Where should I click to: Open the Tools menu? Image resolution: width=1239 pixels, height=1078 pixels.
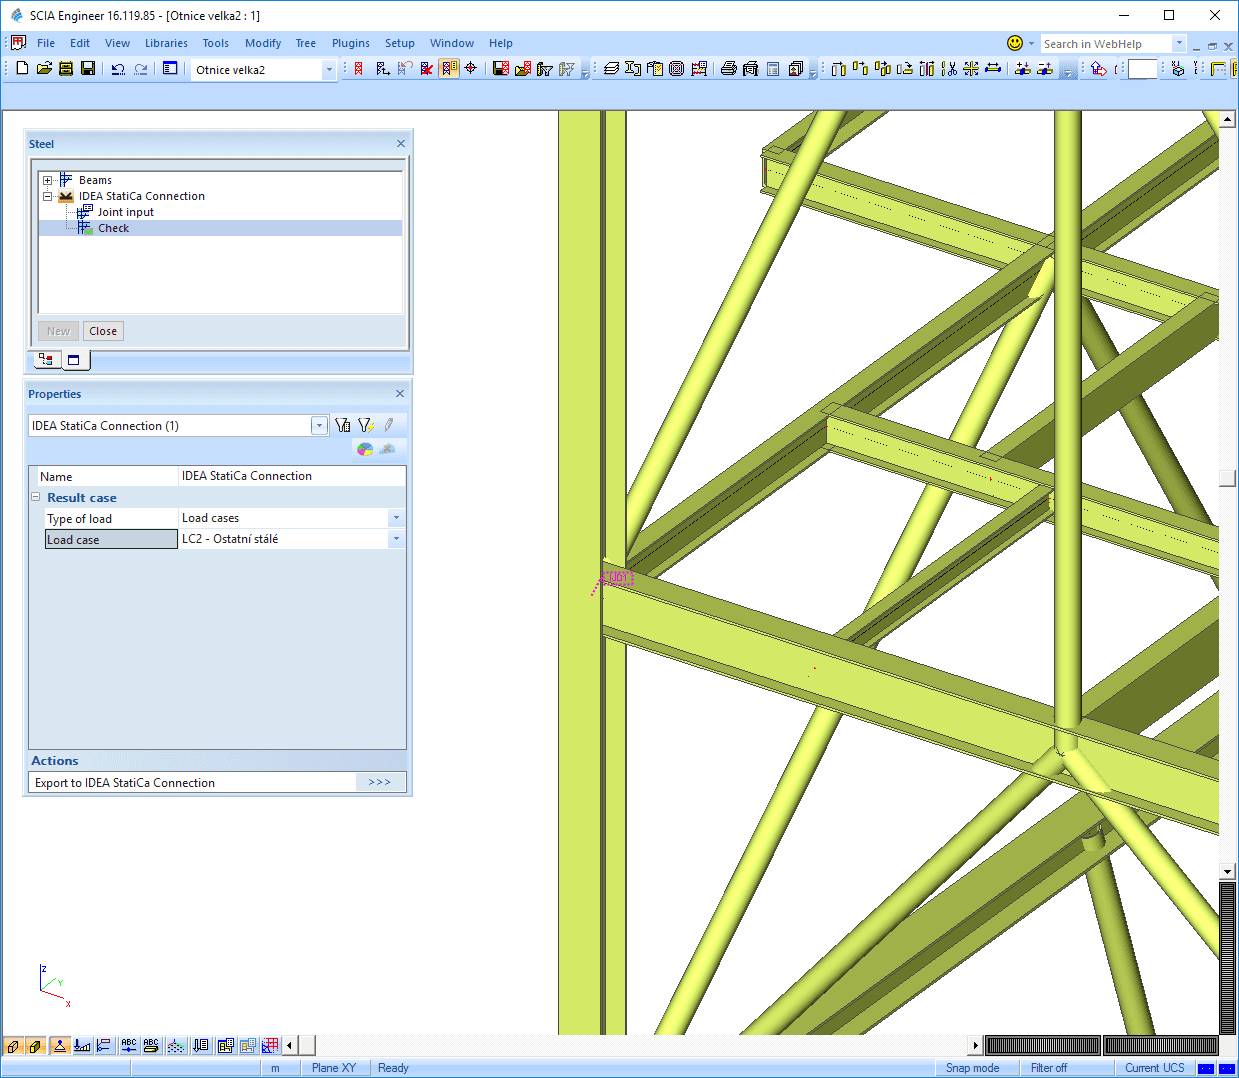pyautogui.click(x=215, y=43)
